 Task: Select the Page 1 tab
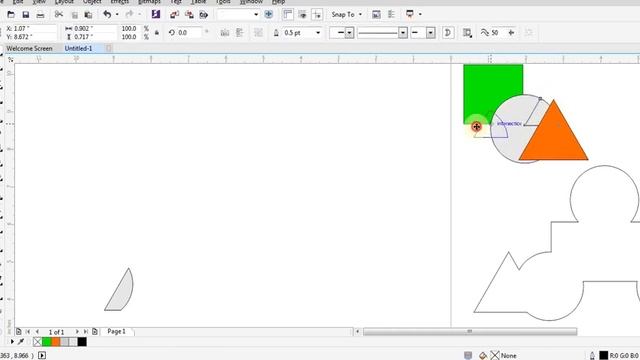tap(117, 331)
